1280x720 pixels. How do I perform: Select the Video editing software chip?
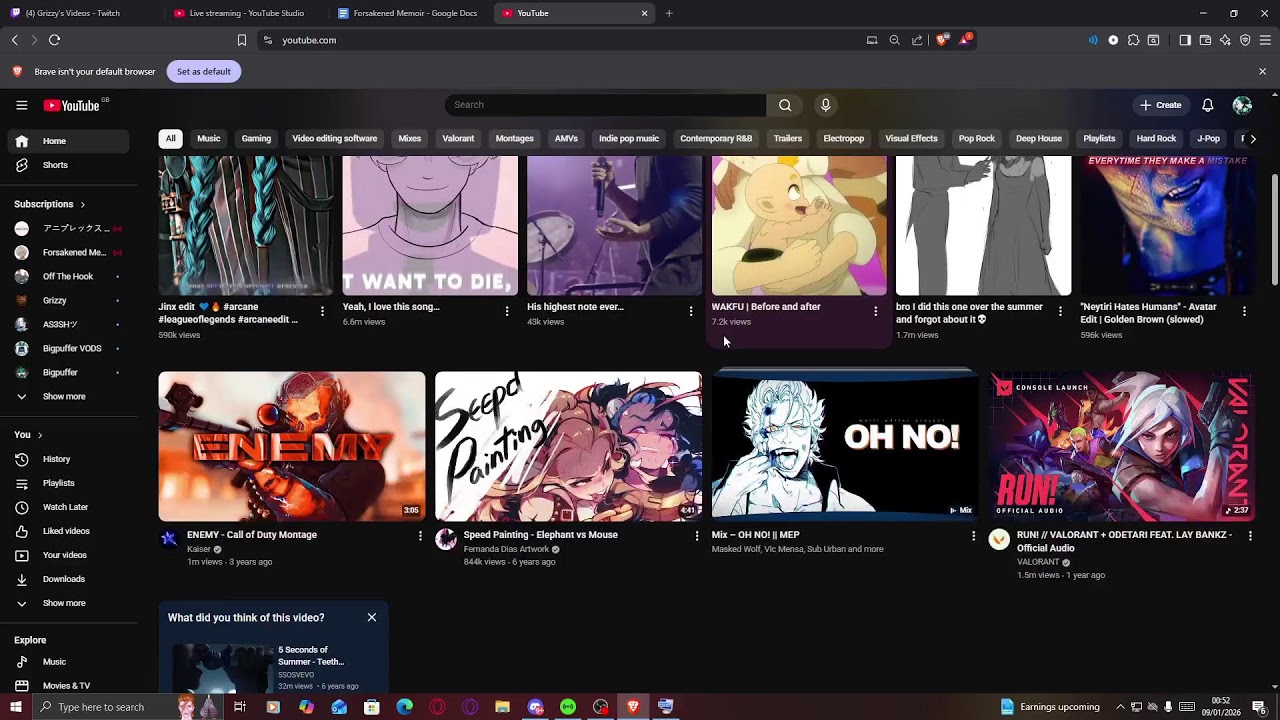click(335, 139)
